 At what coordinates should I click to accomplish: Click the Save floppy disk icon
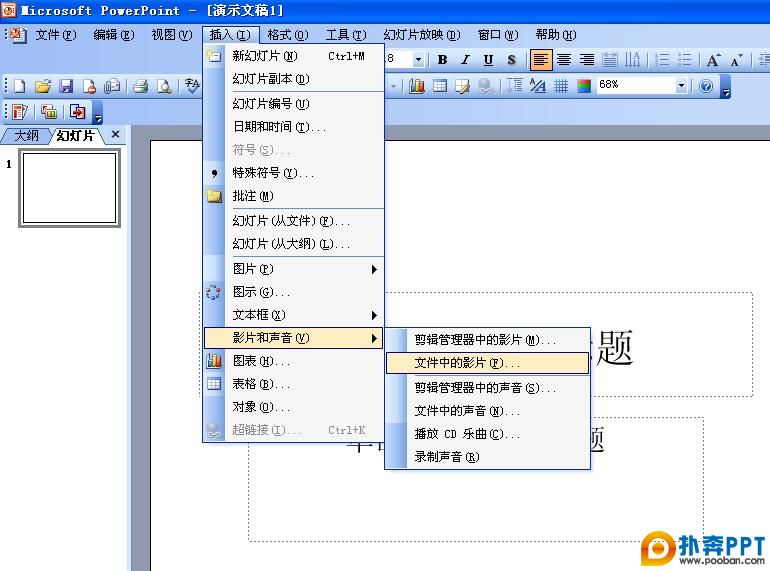tap(66, 86)
